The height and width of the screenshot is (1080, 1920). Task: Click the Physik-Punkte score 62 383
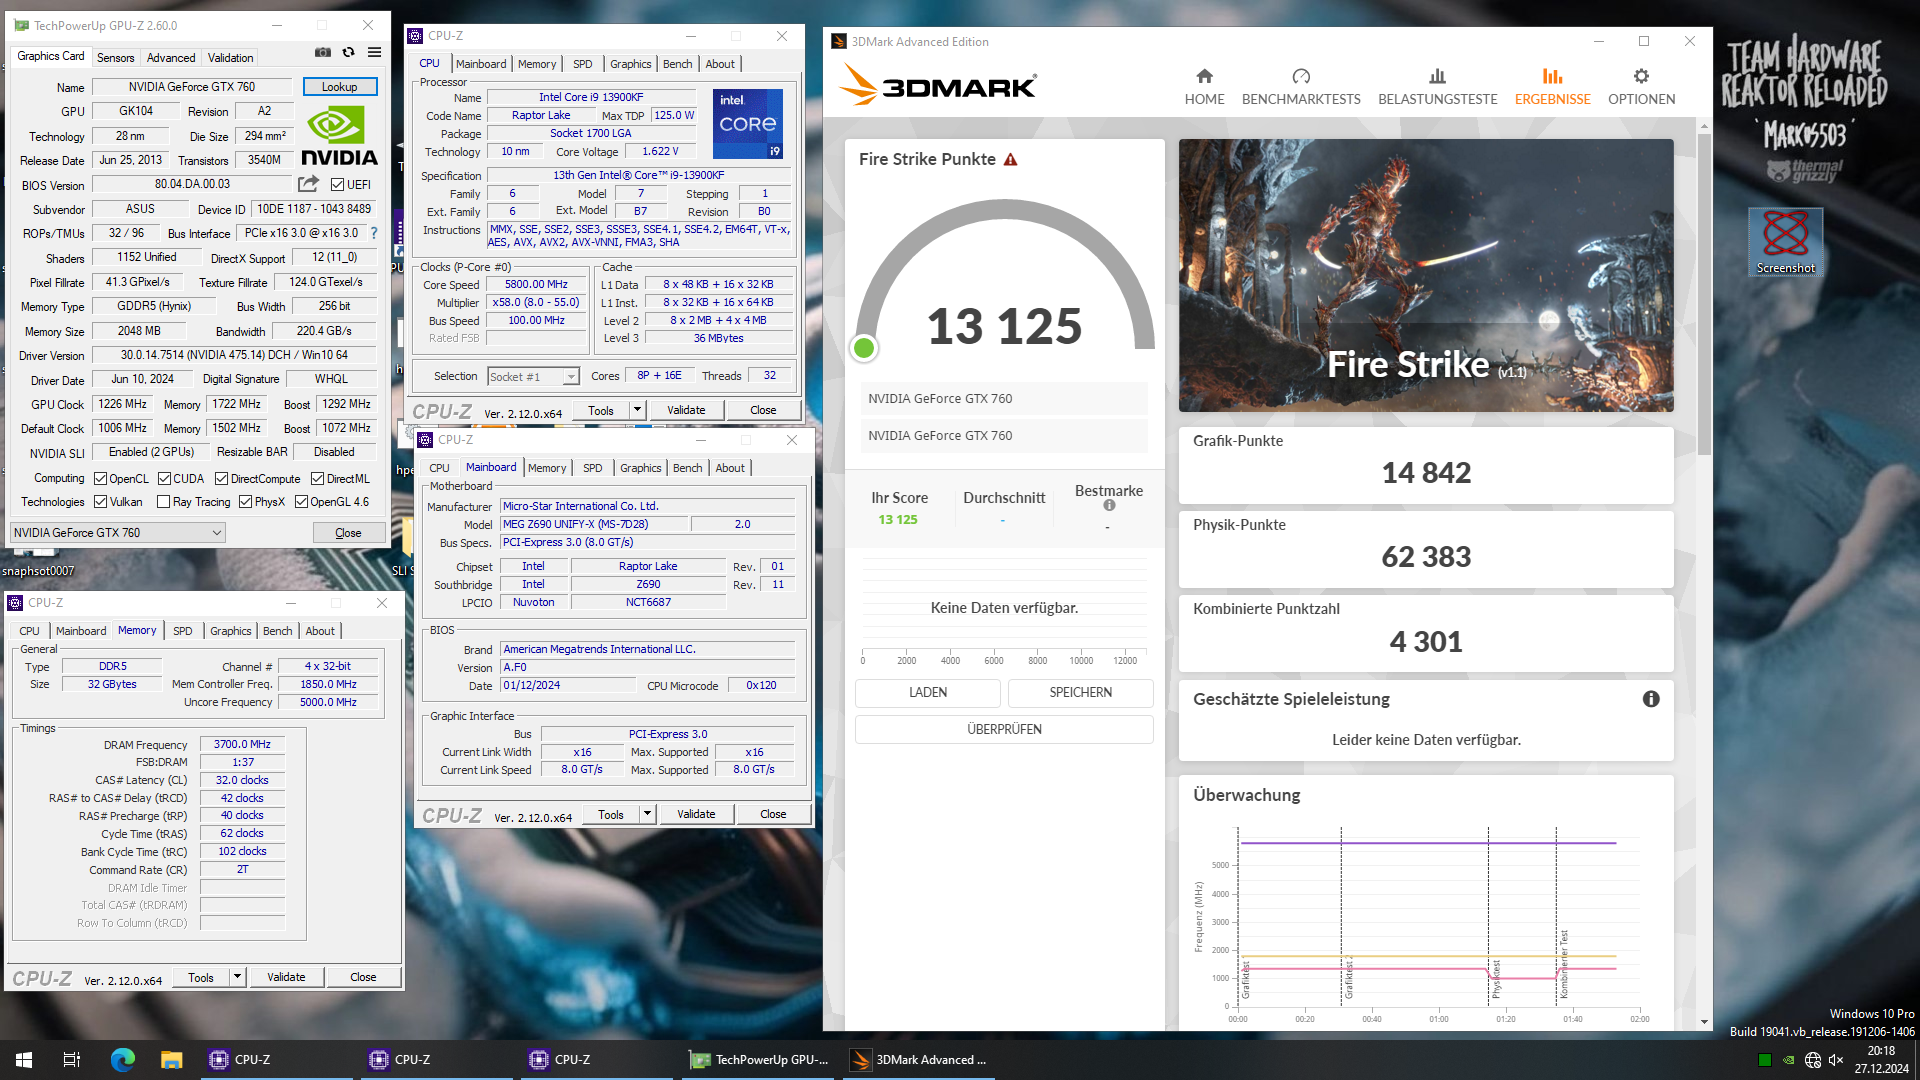[1426, 557]
